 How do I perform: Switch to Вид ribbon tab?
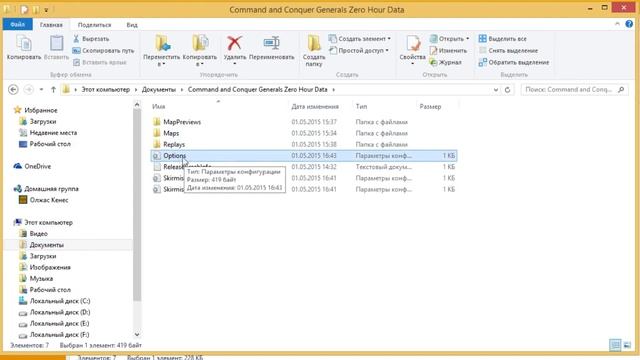132,25
